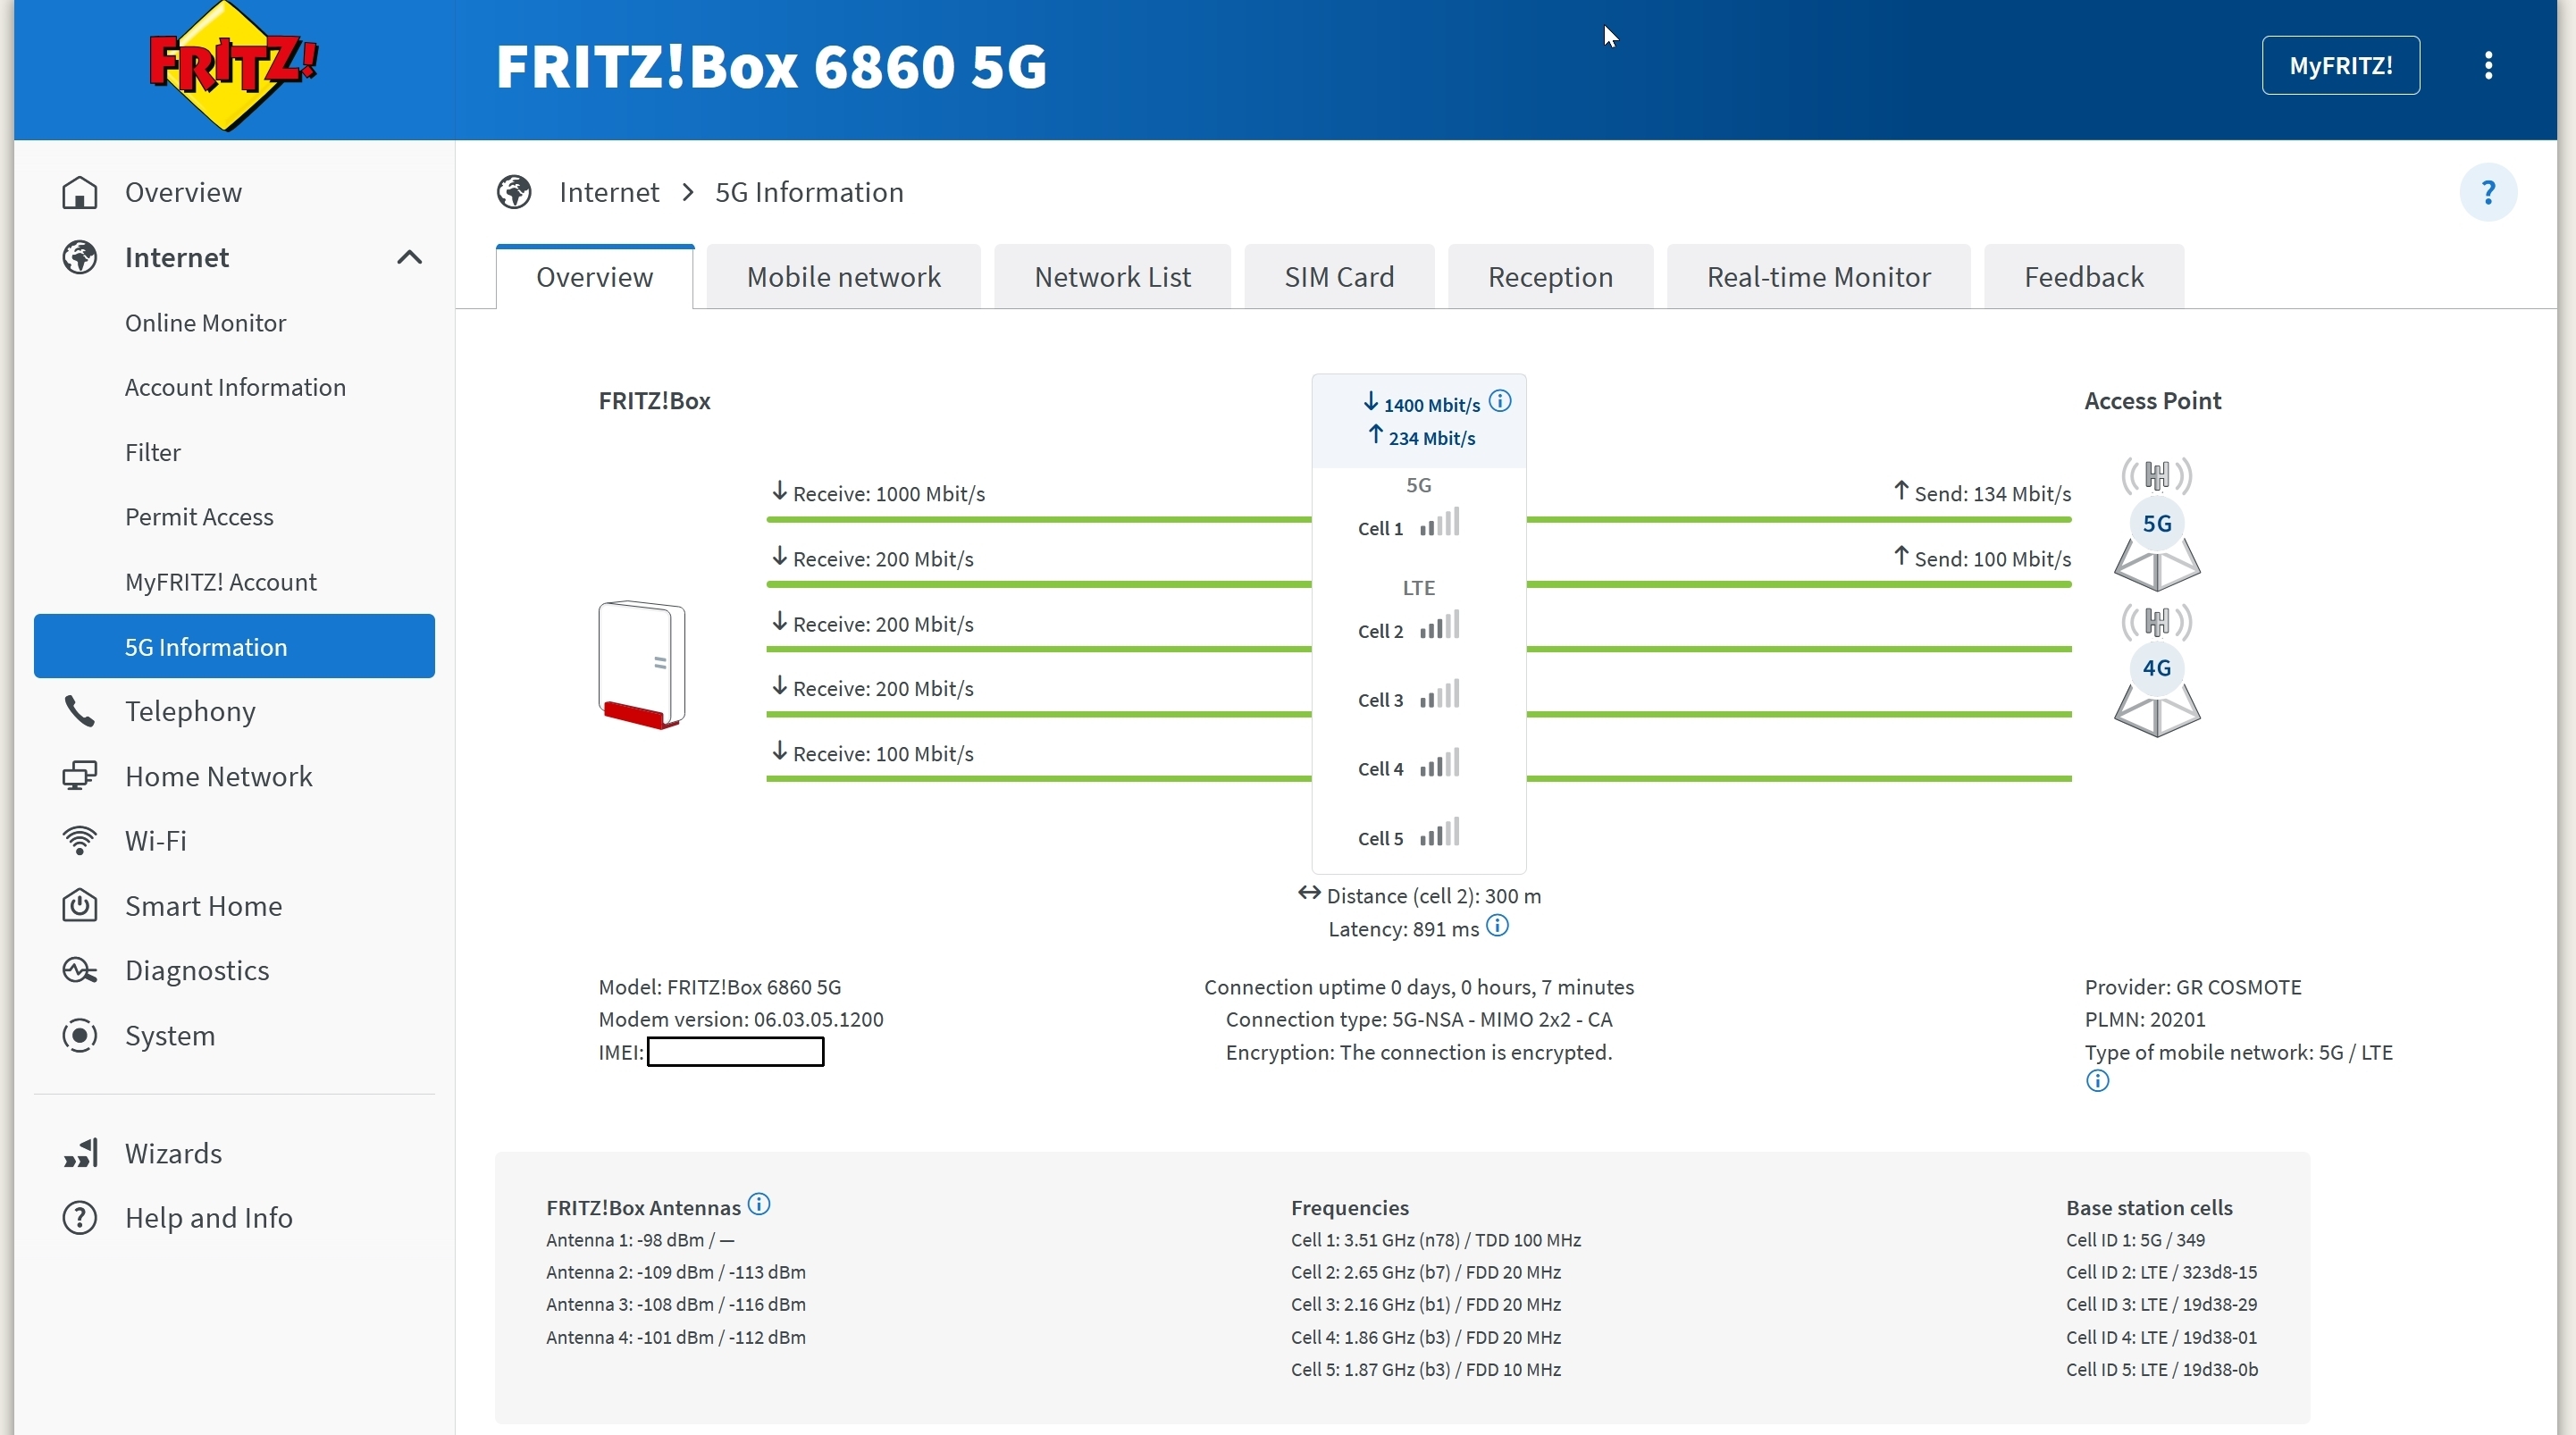Open the Diagnostics menu item
This screenshot has height=1435, width=2576.
coord(196,970)
